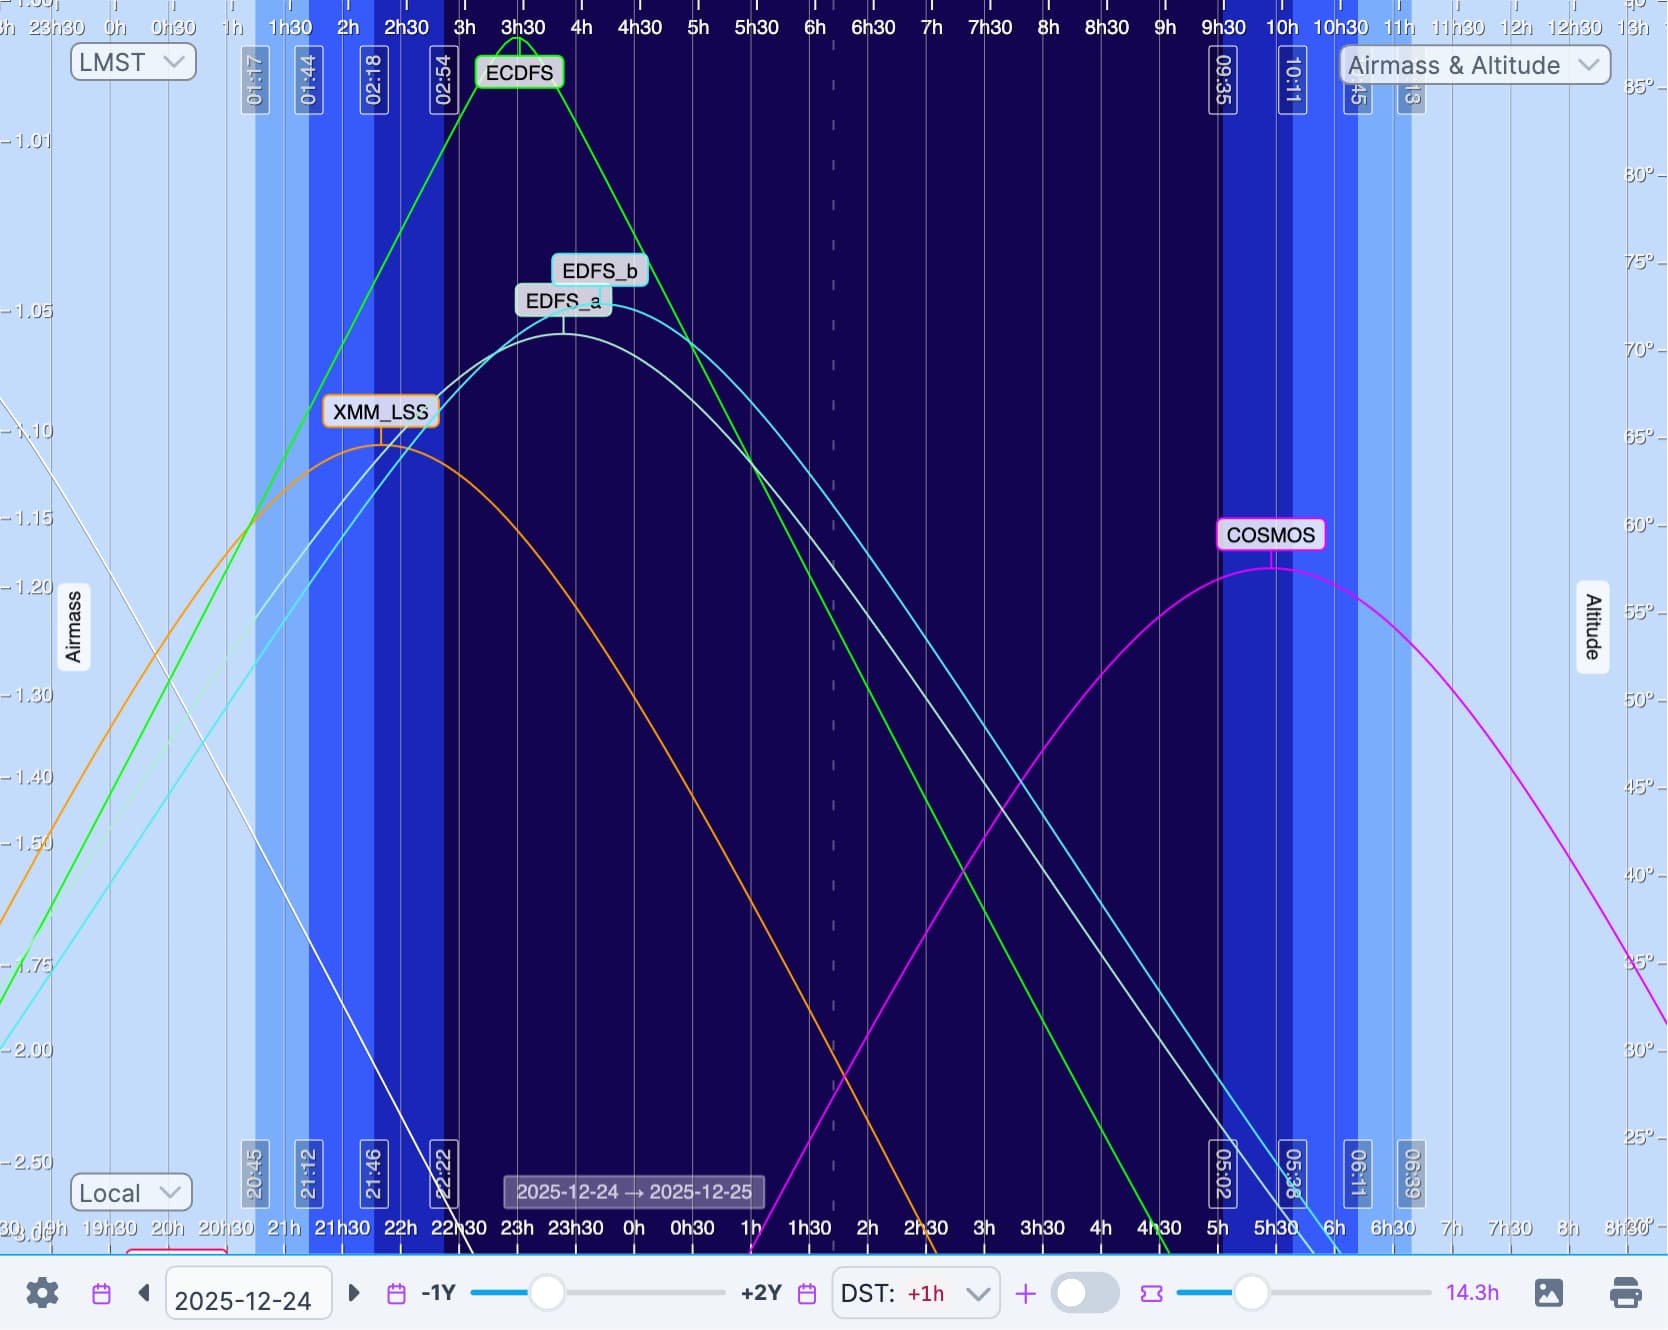Select the ECDFS target label
This screenshot has width=1668, height=1330.
[519, 73]
